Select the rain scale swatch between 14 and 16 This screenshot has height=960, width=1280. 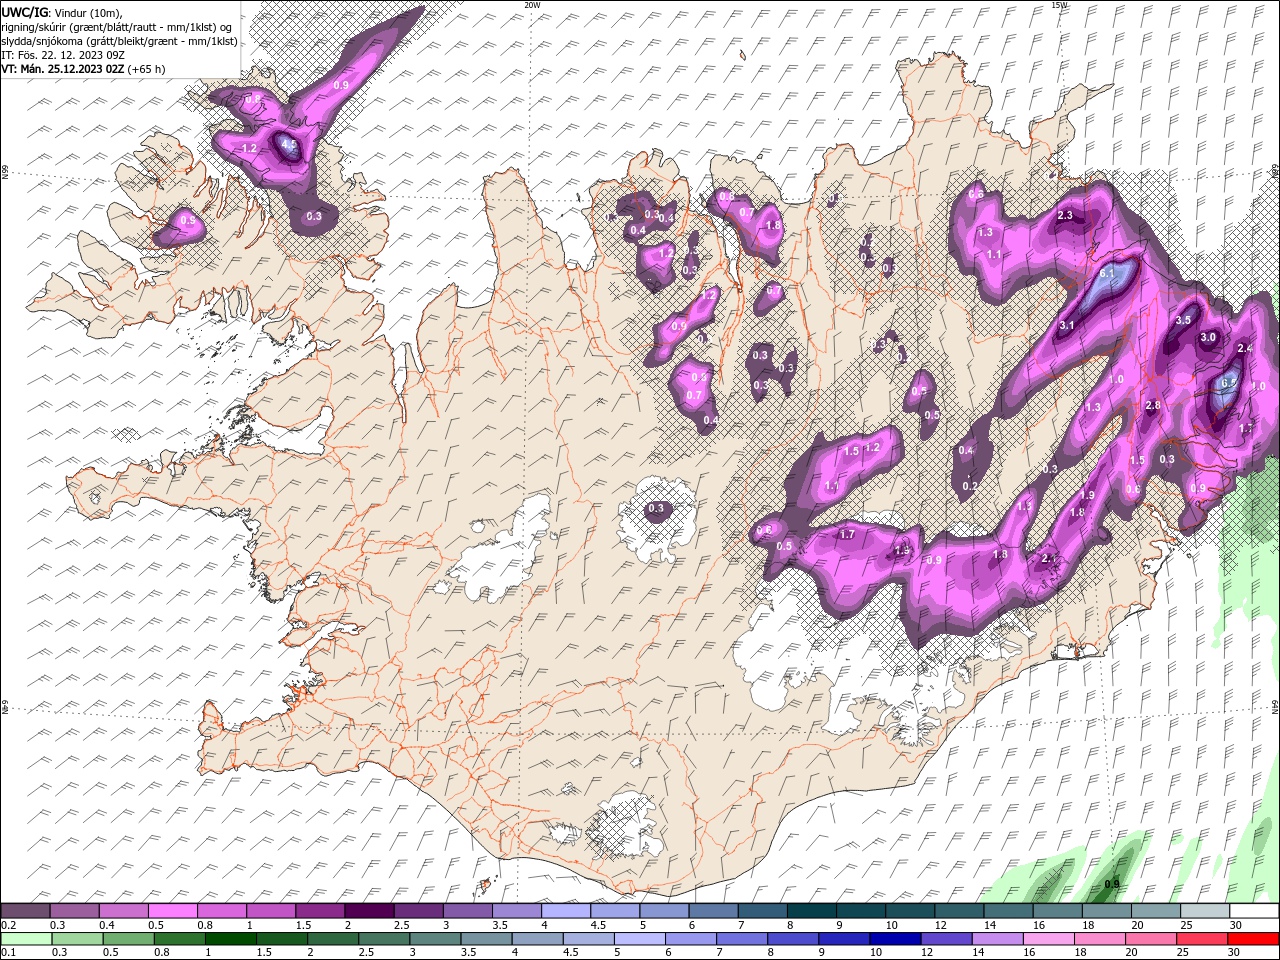coord(996,939)
